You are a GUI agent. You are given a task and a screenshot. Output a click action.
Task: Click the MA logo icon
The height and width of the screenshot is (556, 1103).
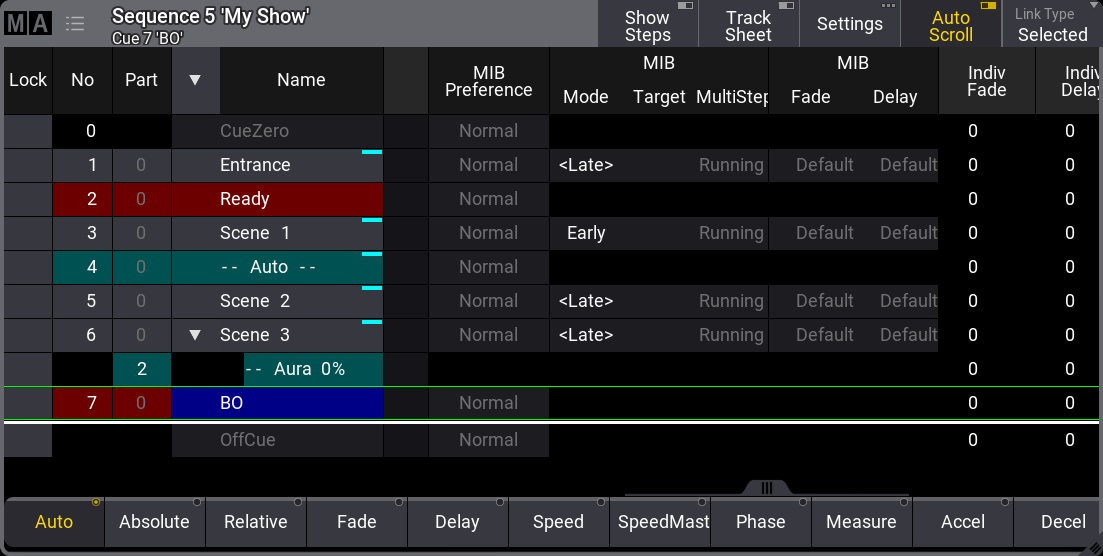[27, 23]
